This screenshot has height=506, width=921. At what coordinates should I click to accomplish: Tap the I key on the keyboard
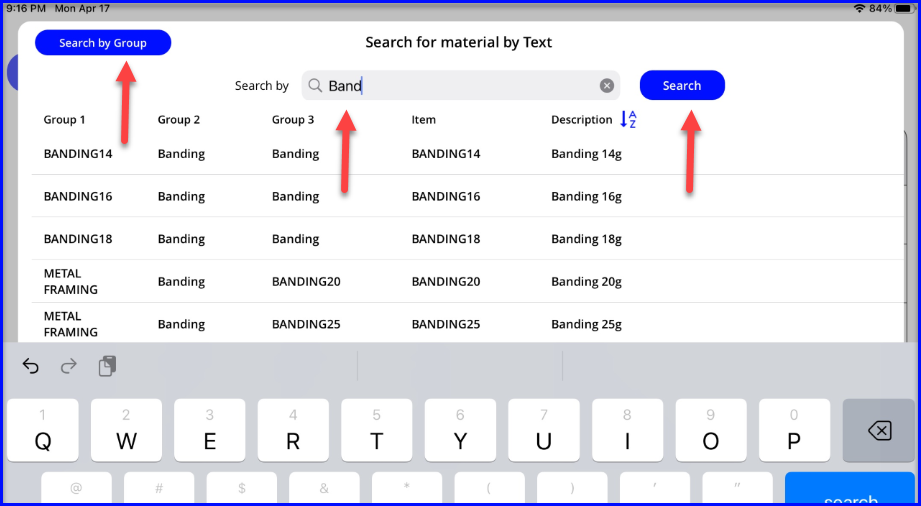tap(627, 430)
